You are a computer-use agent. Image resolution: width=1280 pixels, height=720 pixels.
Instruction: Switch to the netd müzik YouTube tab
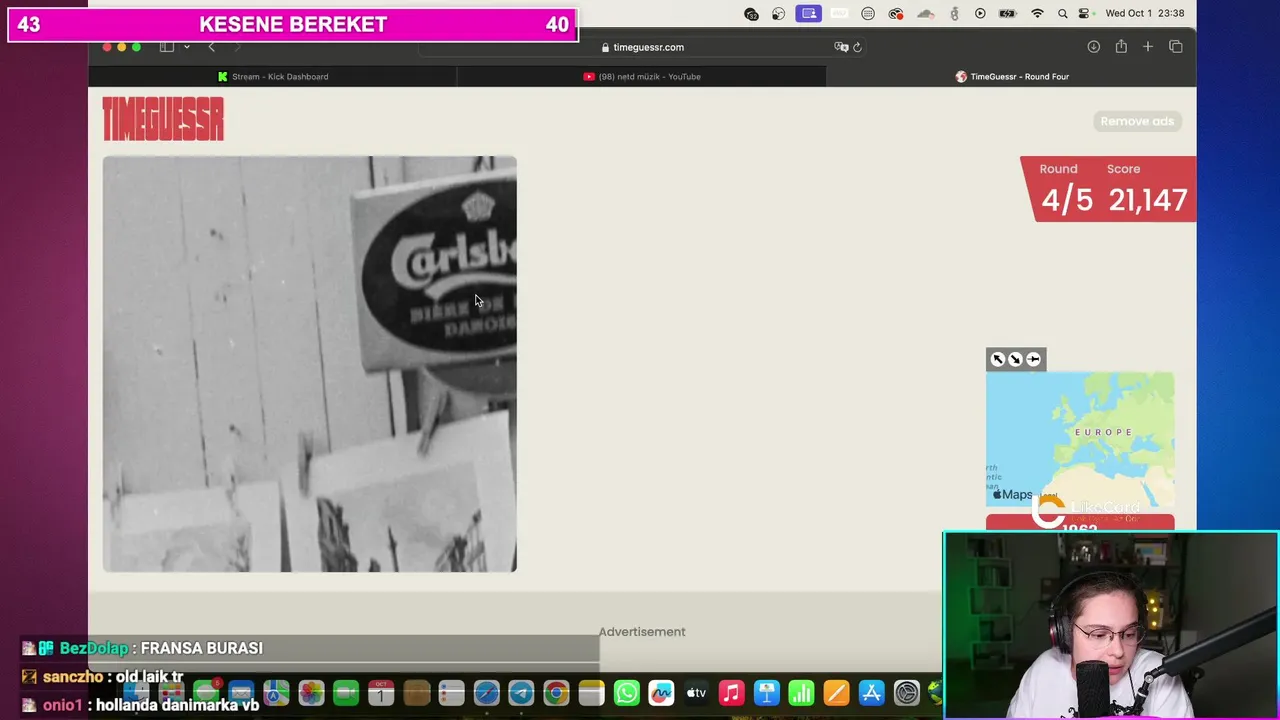tap(642, 76)
